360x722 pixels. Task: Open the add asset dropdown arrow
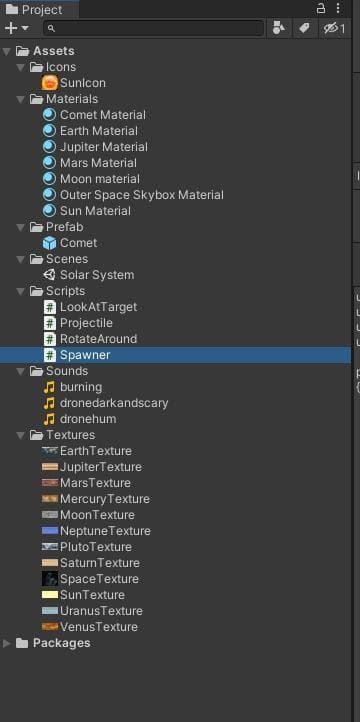pos(25,29)
